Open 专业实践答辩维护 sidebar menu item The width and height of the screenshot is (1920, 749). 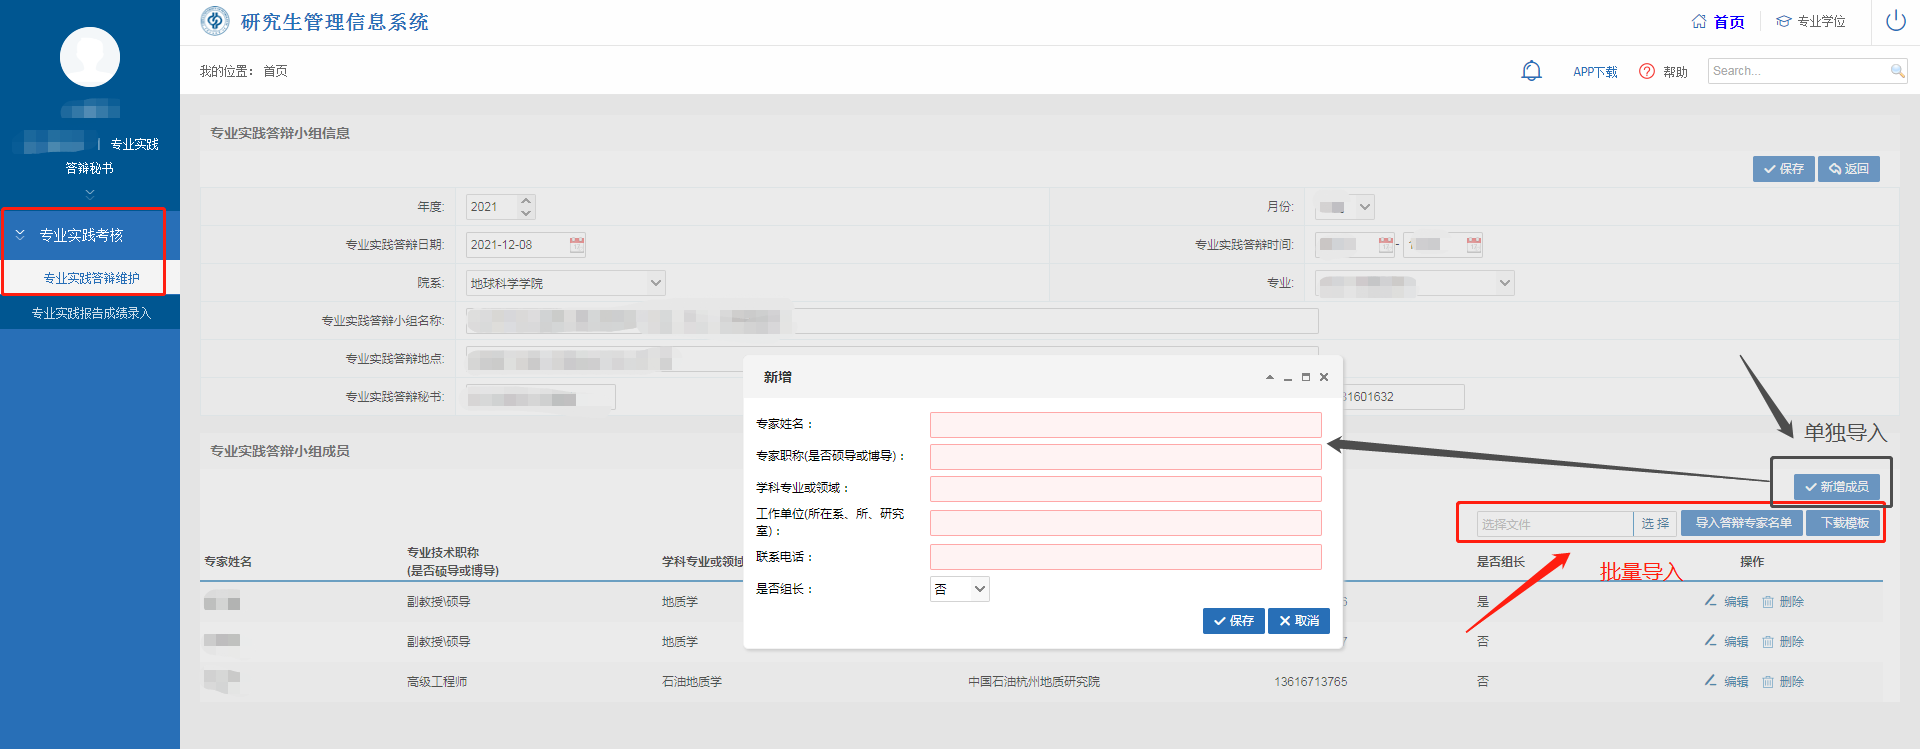tap(91, 278)
